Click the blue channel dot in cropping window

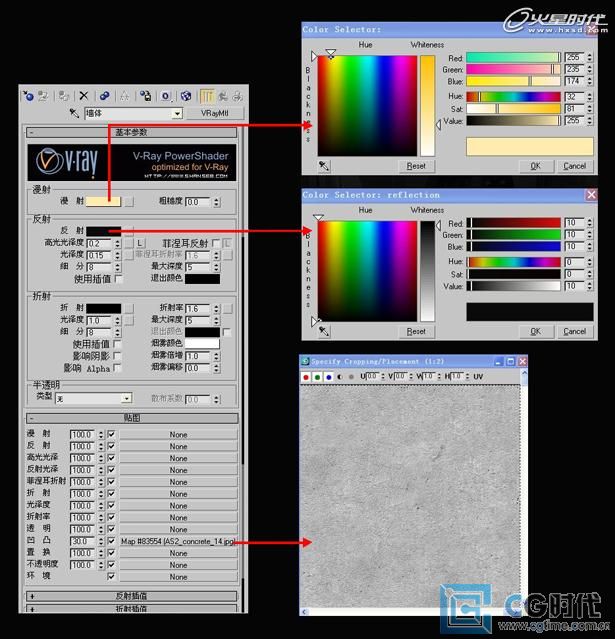coord(328,377)
